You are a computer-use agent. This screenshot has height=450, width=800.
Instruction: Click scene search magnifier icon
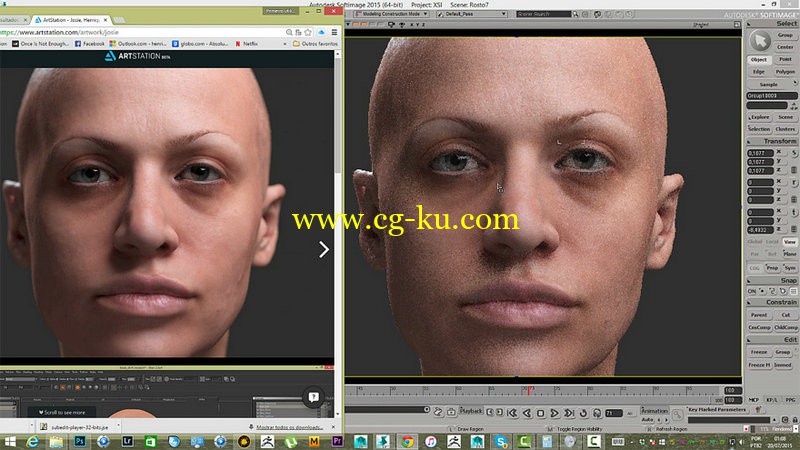click(576, 14)
